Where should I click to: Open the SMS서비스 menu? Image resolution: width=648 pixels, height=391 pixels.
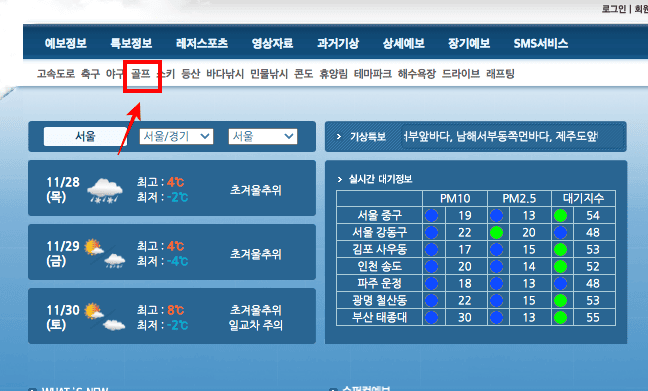(x=541, y=43)
